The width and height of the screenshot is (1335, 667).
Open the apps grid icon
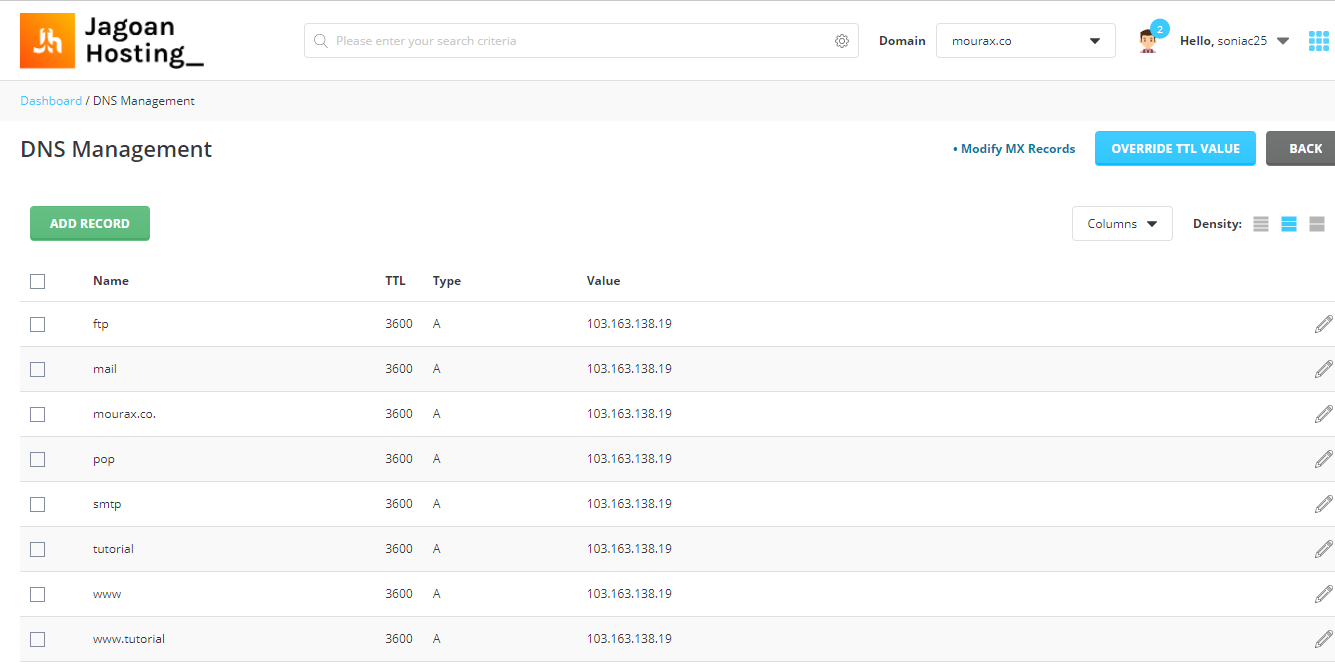coord(1319,41)
